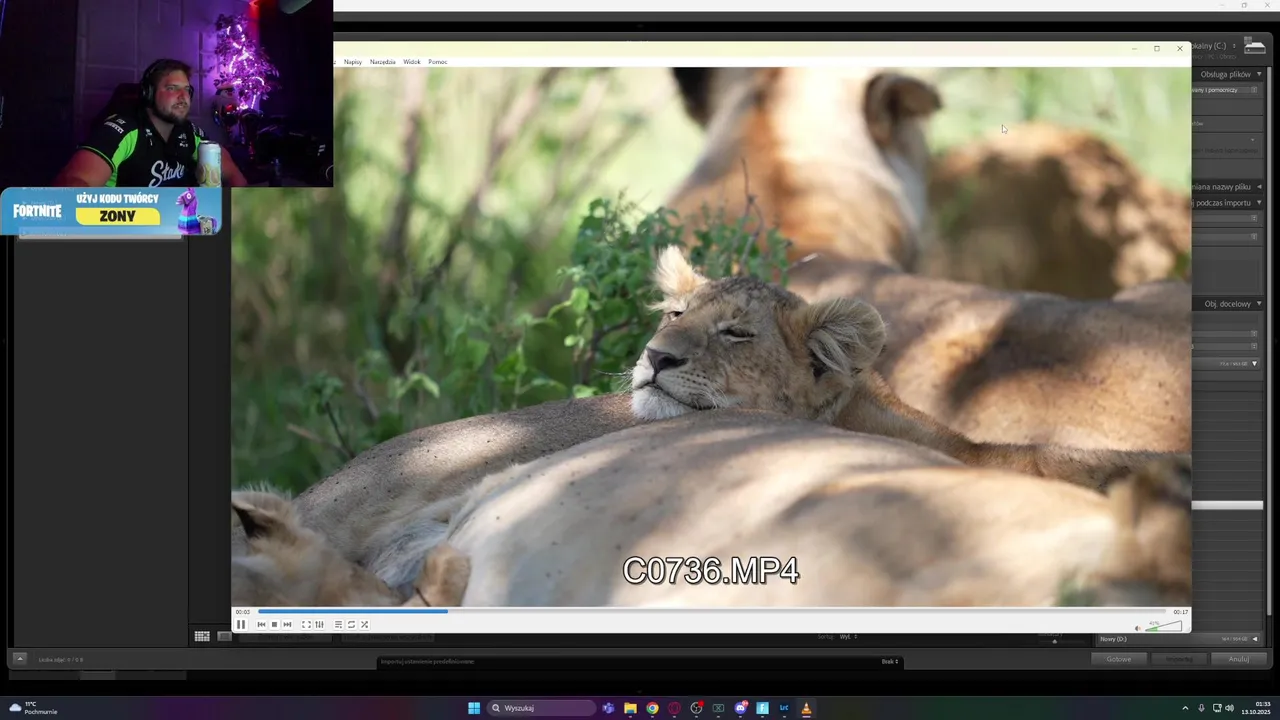
Task: Collapse the podczas importu panel
Action: pyautogui.click(x=1259, y=203)
